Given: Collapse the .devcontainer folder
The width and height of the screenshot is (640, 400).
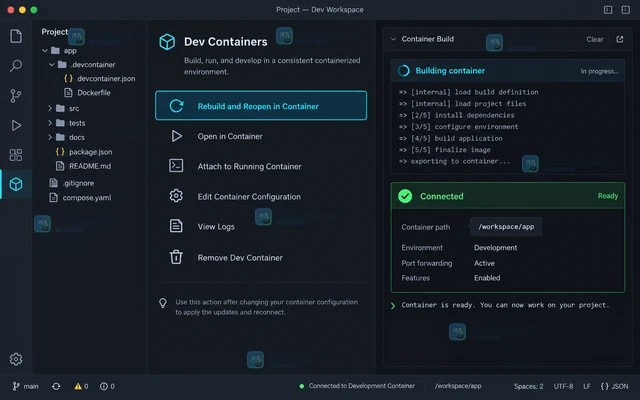Looking at the screenshot, I should (x=51, y=64).
